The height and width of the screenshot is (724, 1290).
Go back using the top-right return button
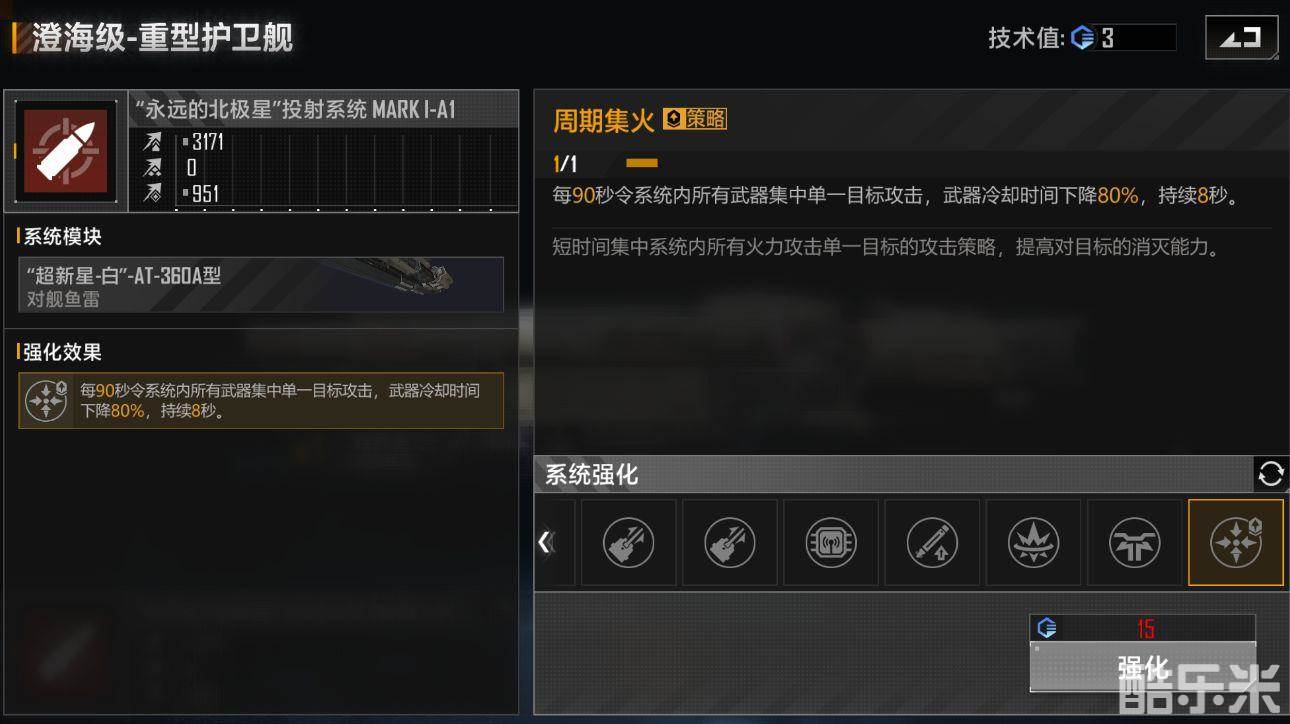coord(1241,38)
